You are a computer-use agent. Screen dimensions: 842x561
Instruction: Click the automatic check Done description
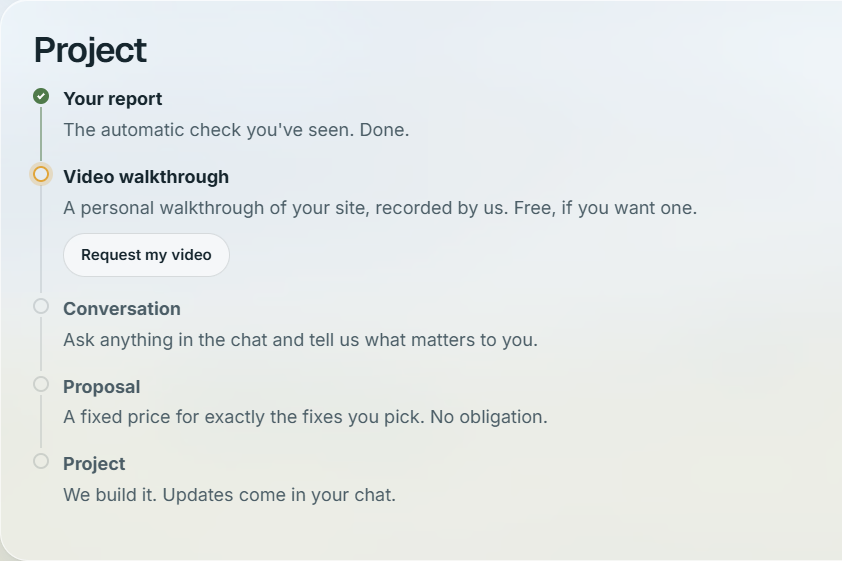(x=236, y=130)
